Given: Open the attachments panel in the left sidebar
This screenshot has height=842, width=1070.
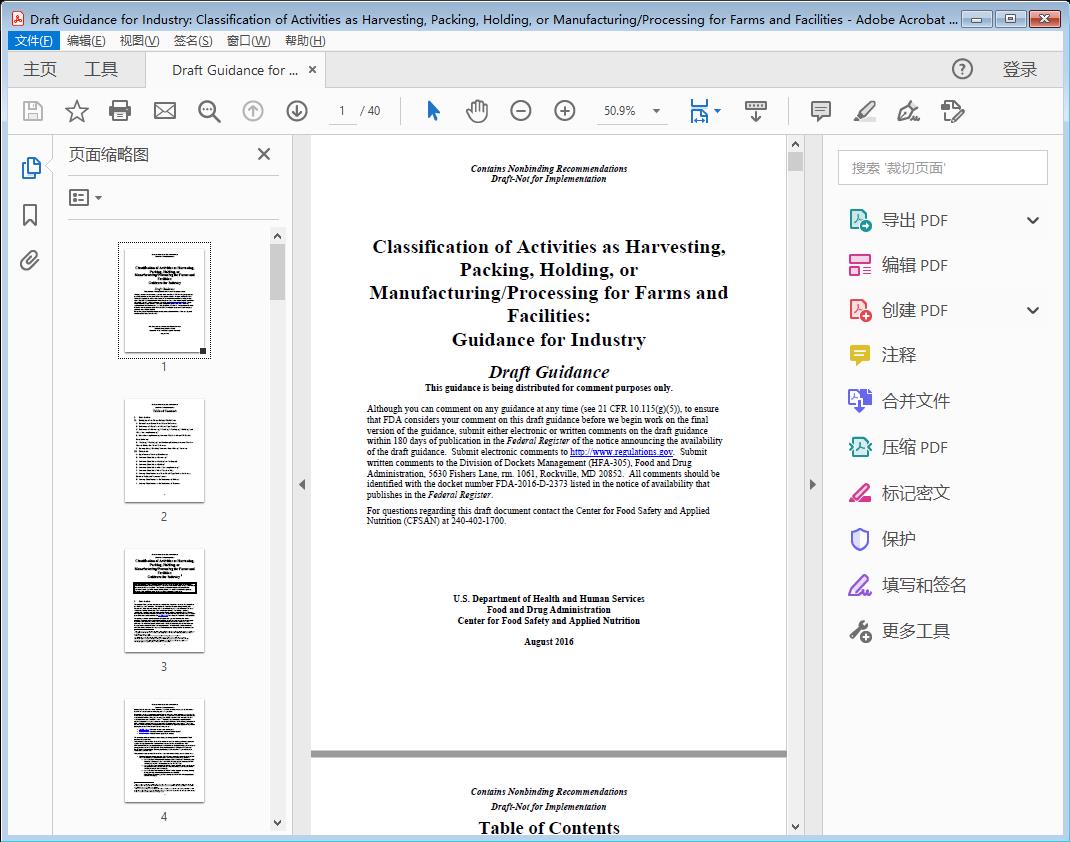Looking at the screenshot, I should (x=30, y=260).
